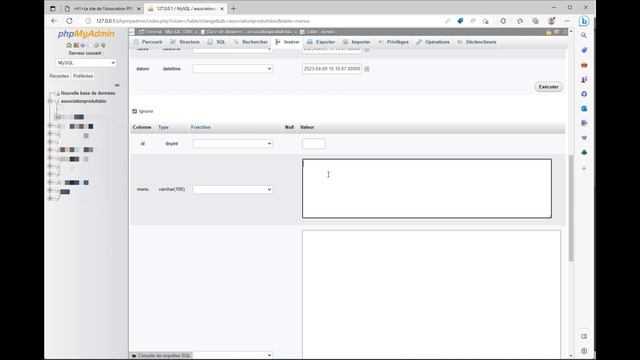Select the Insérer tab
This screenshot has width=640, height=360.
coord(287,42)
